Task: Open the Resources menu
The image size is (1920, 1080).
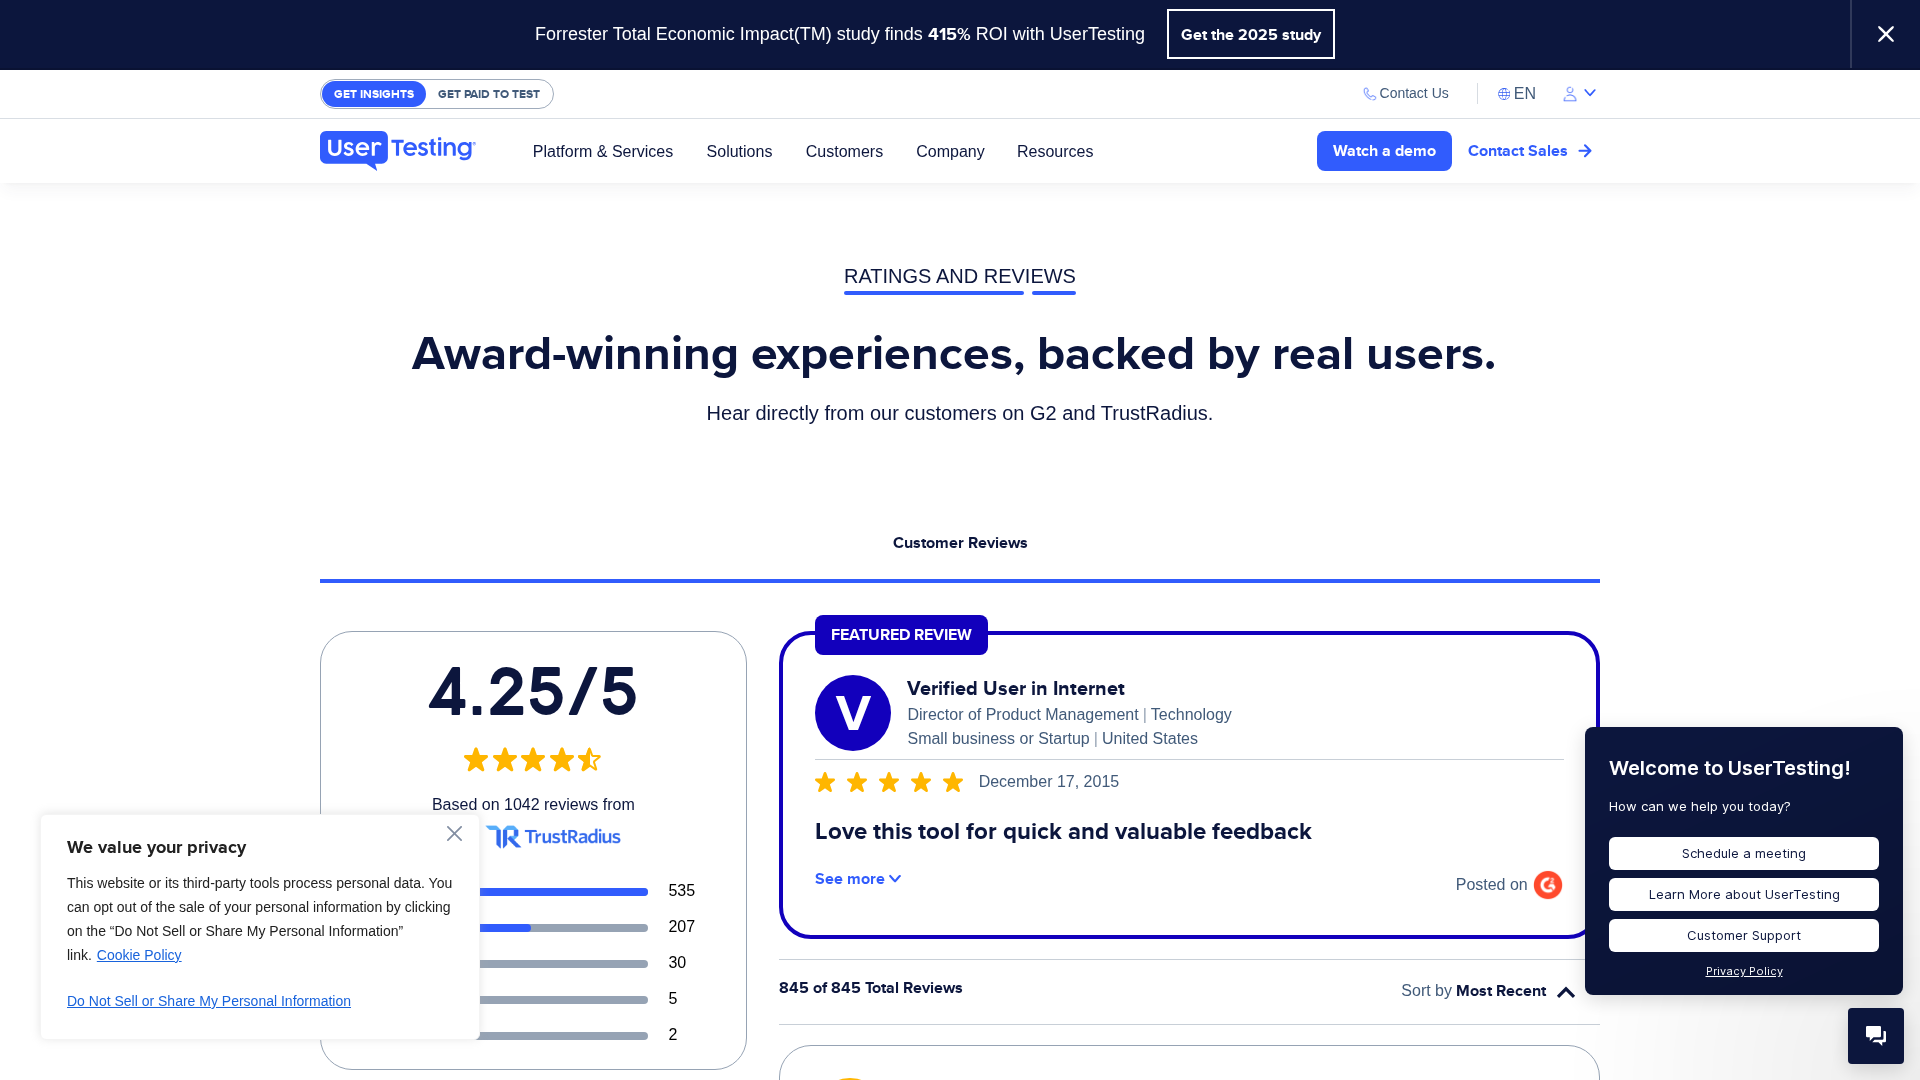Action: click(1054, 152)
